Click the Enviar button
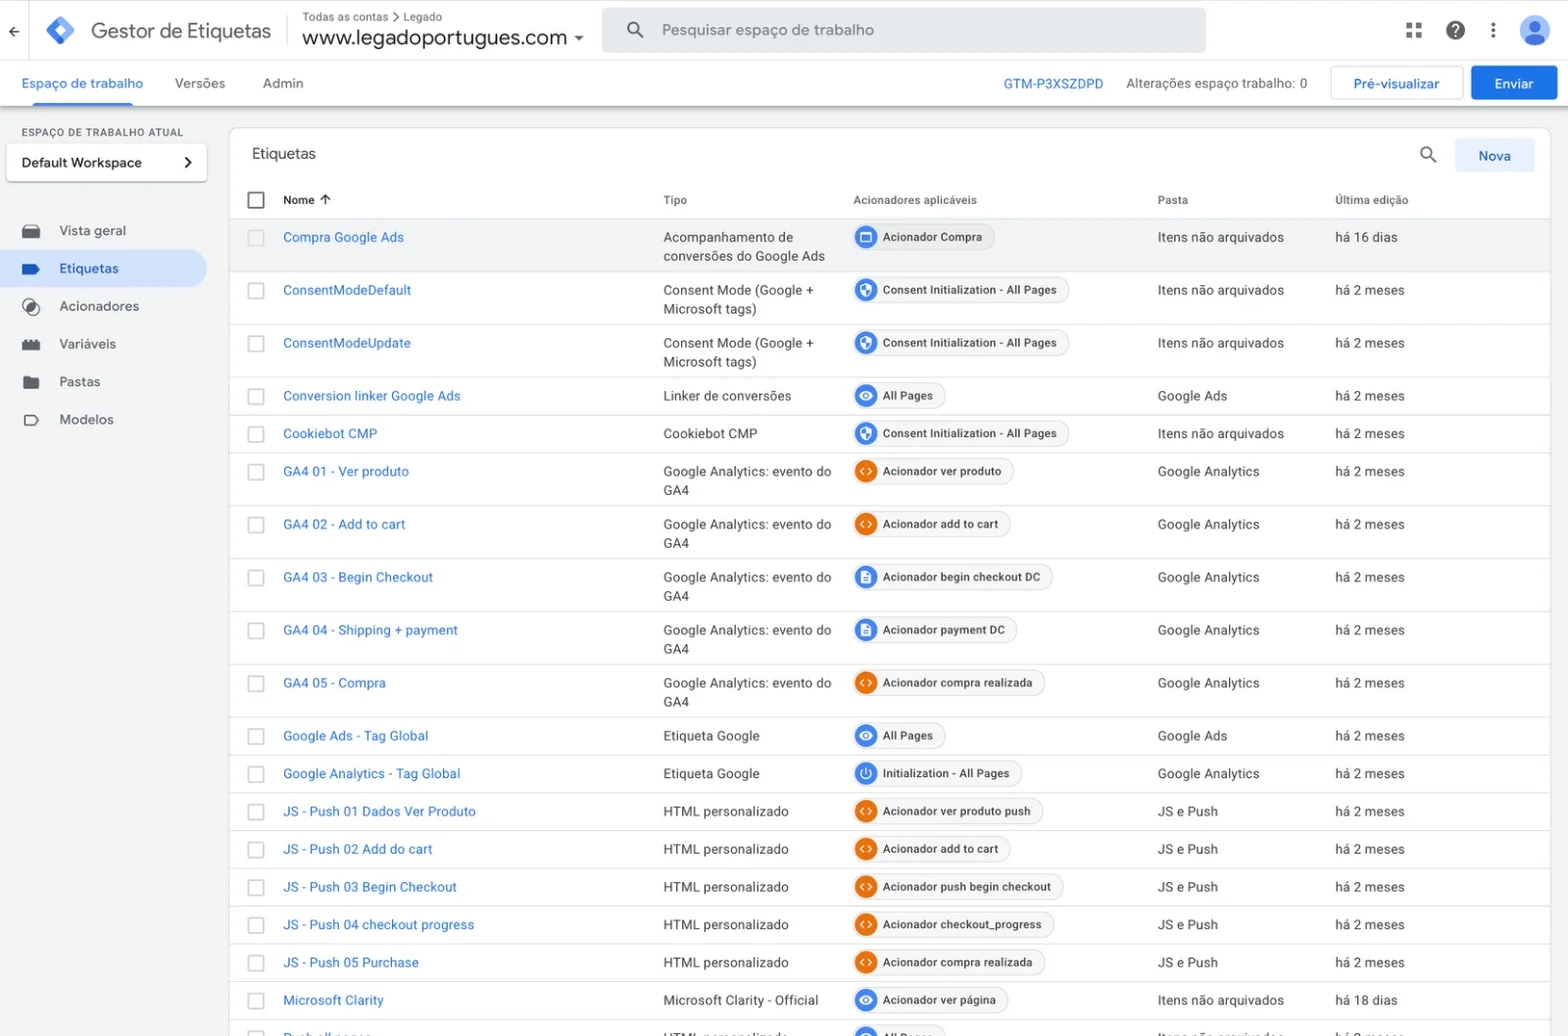The height and width of the screenshot is (1036, 1568). pyautogui.click(x=1513, y=84)
